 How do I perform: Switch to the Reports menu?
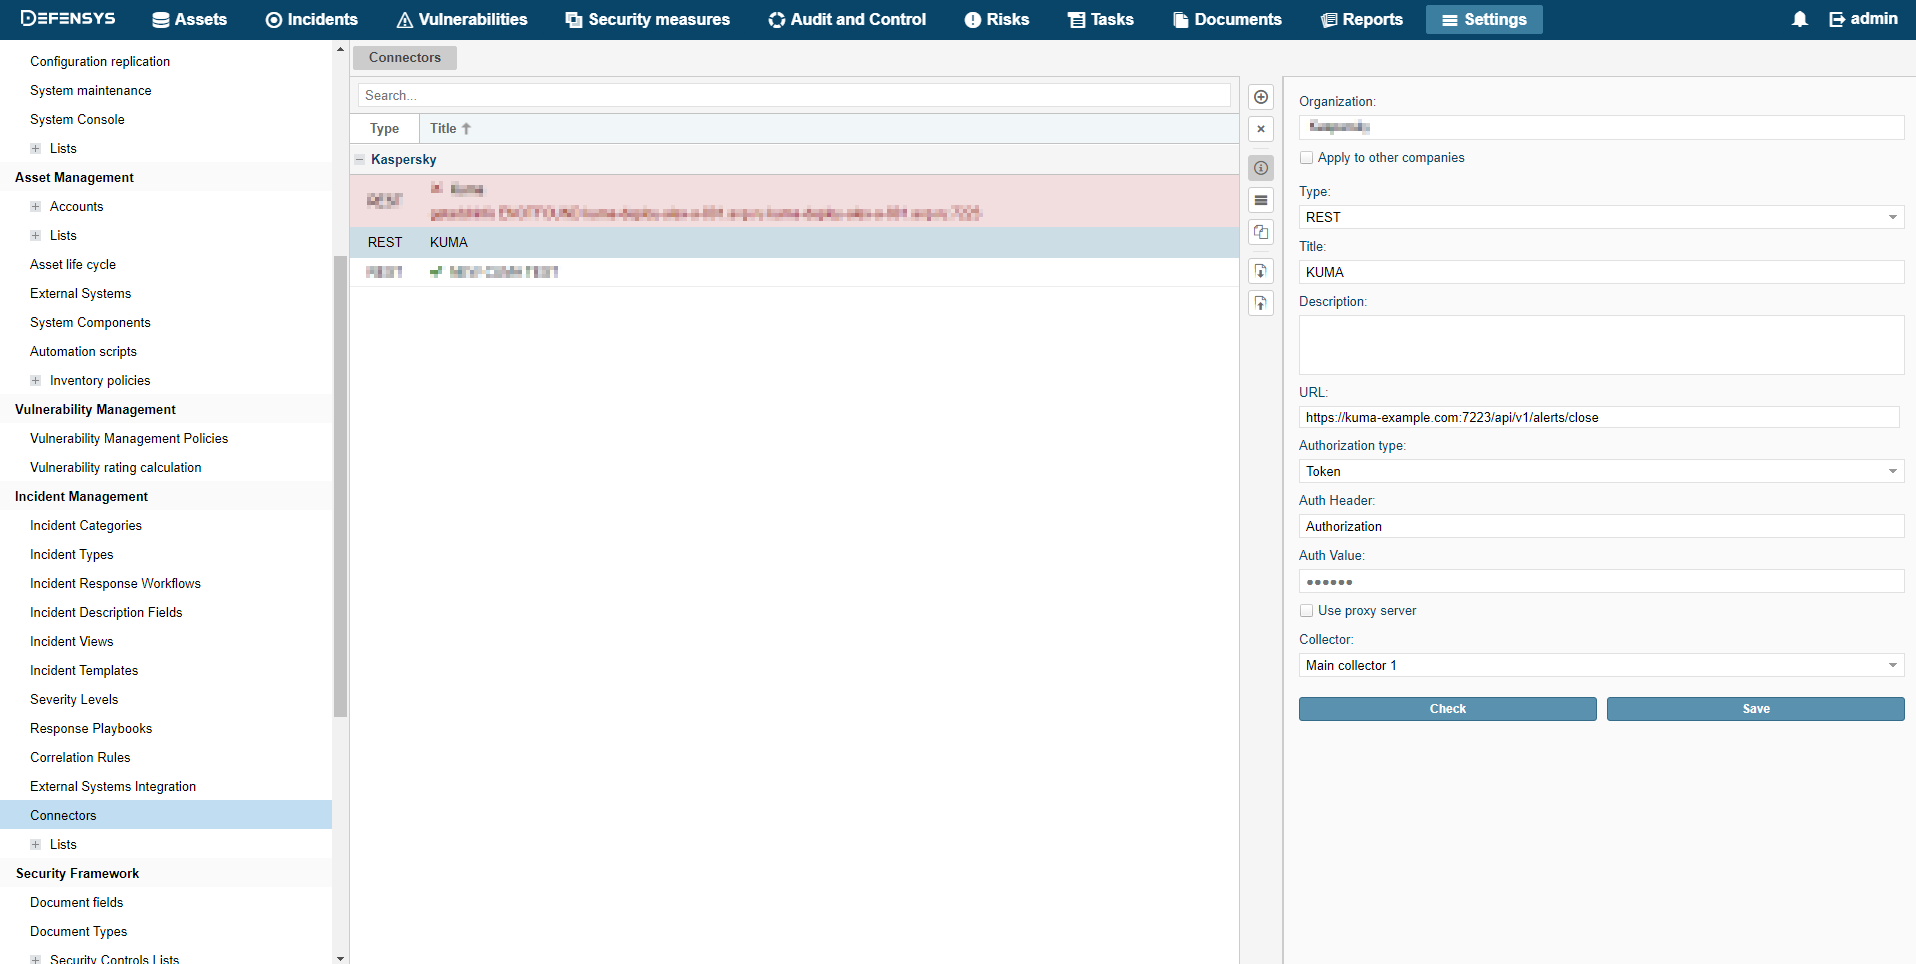(1361, 19)
